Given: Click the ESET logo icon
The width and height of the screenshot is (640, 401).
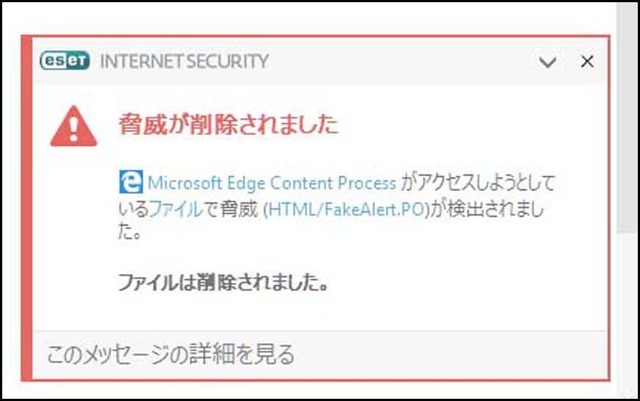Looking at the screenshot, I should tap(64, 61).
